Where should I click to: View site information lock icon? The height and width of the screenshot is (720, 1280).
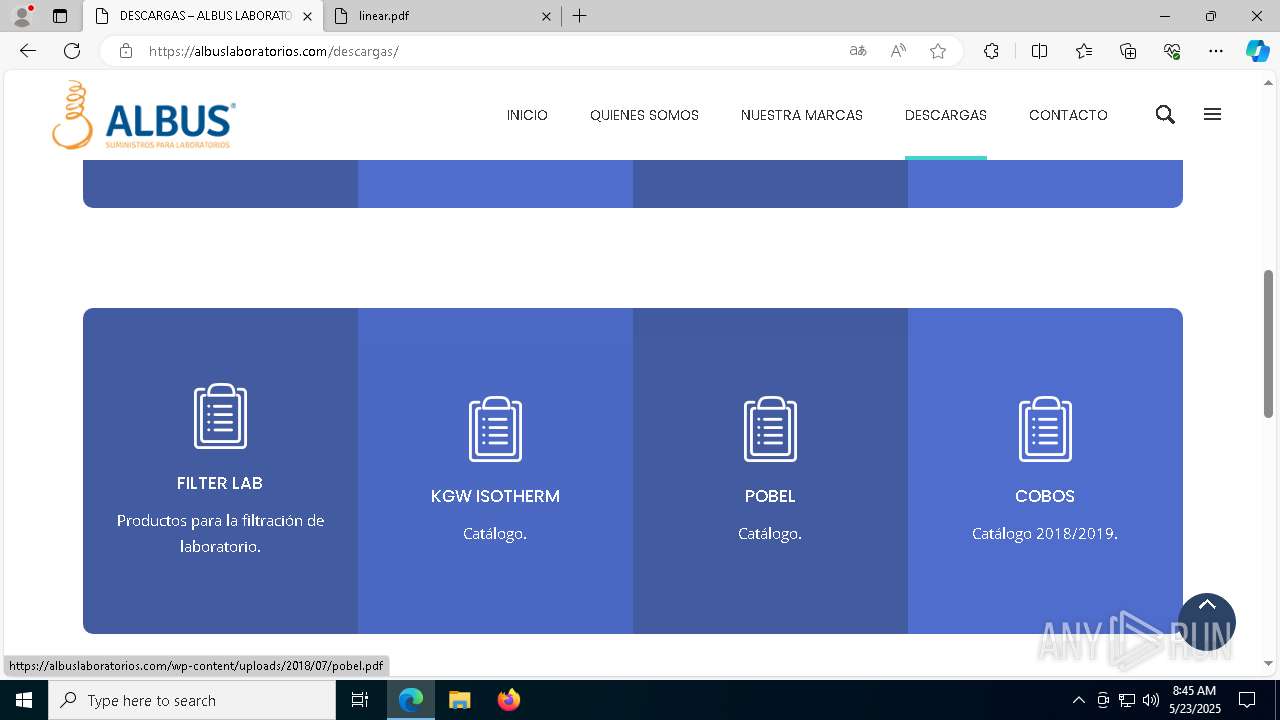(x=126, y=51)
